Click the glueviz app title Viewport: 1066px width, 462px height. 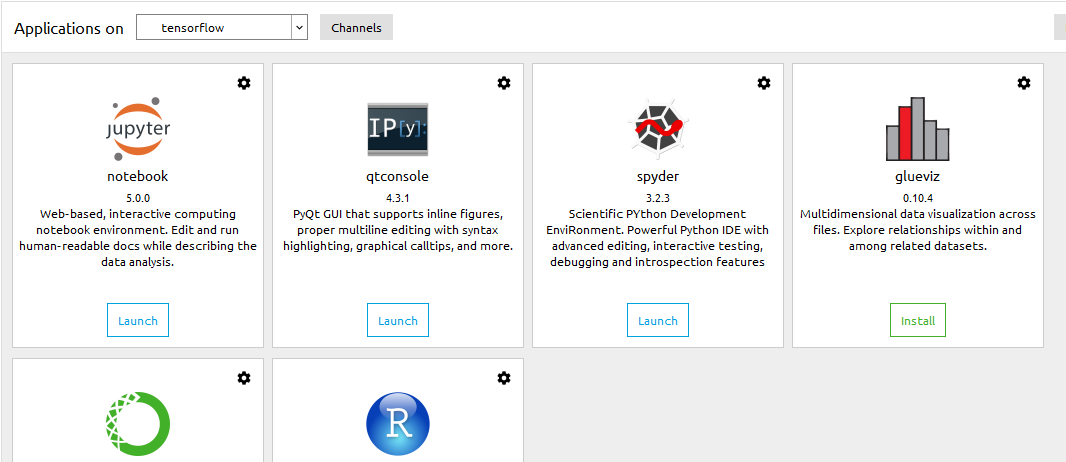918,177
